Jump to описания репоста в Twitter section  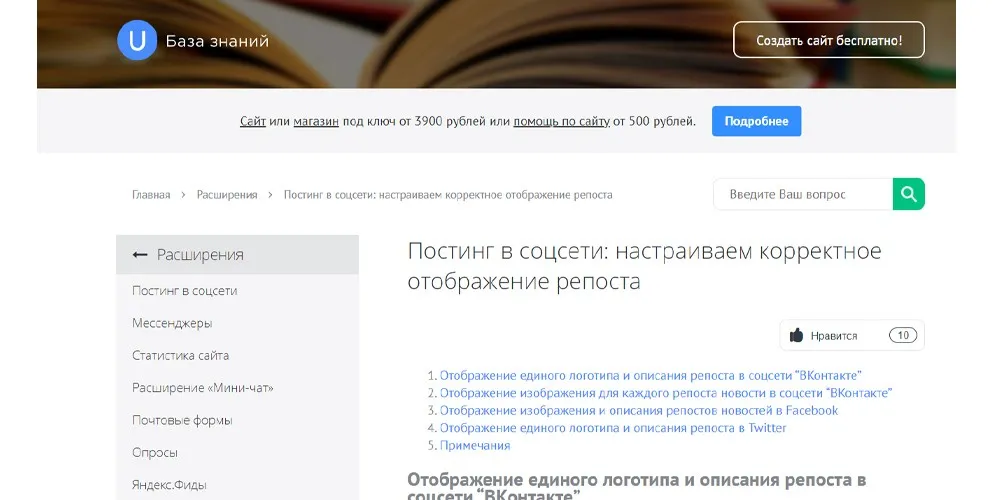(613, 428)
